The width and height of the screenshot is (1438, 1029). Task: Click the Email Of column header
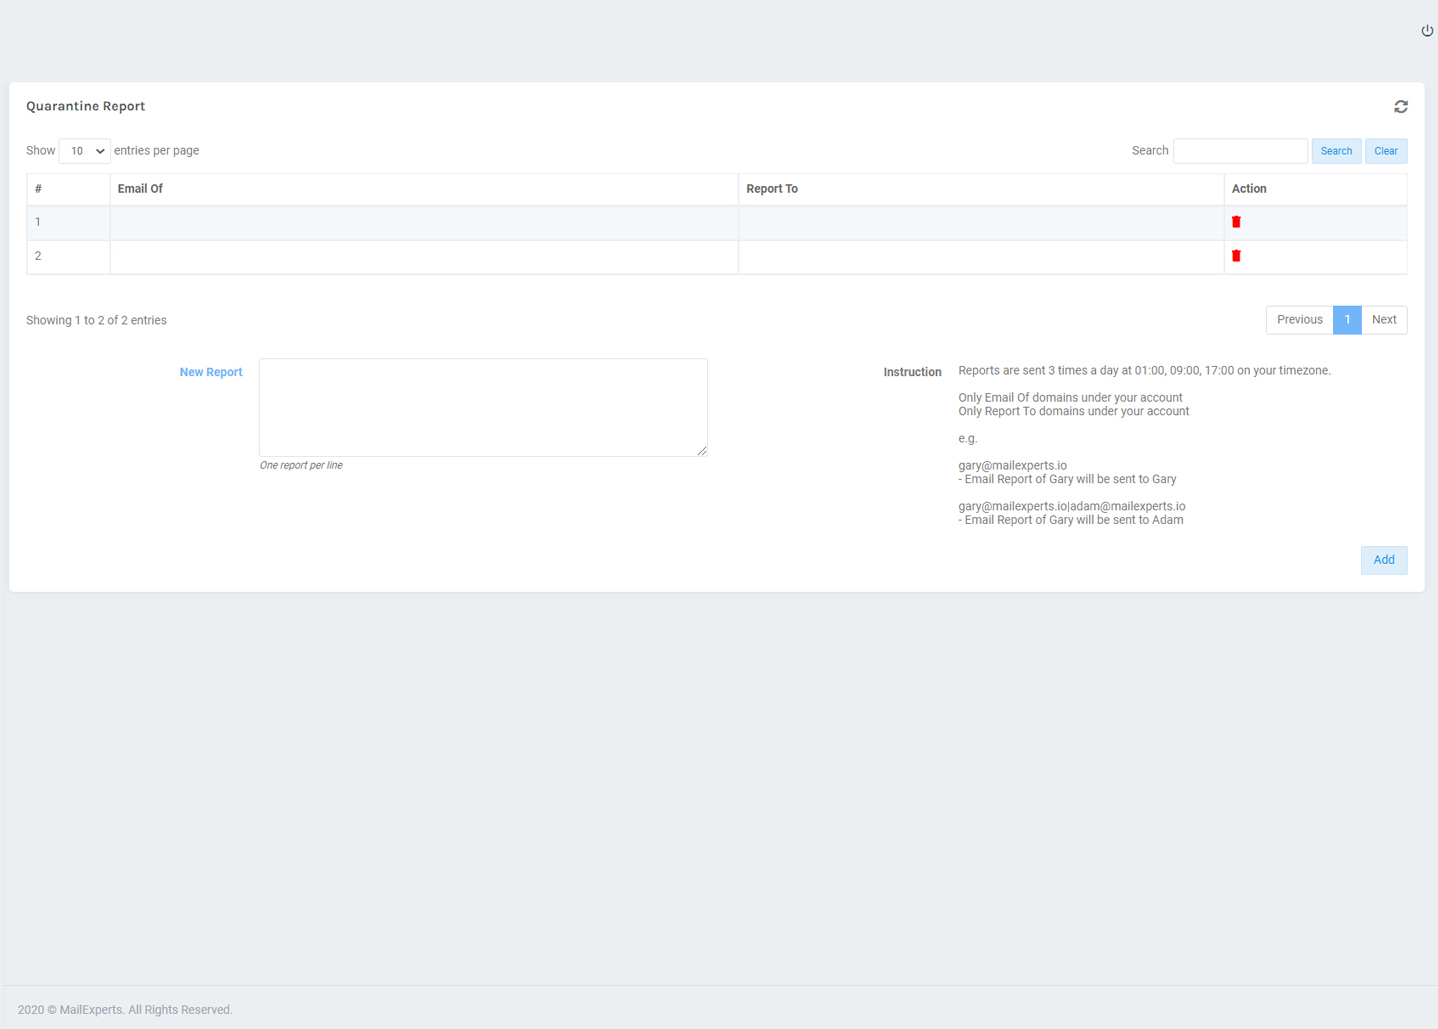click(x=140, y=188)
